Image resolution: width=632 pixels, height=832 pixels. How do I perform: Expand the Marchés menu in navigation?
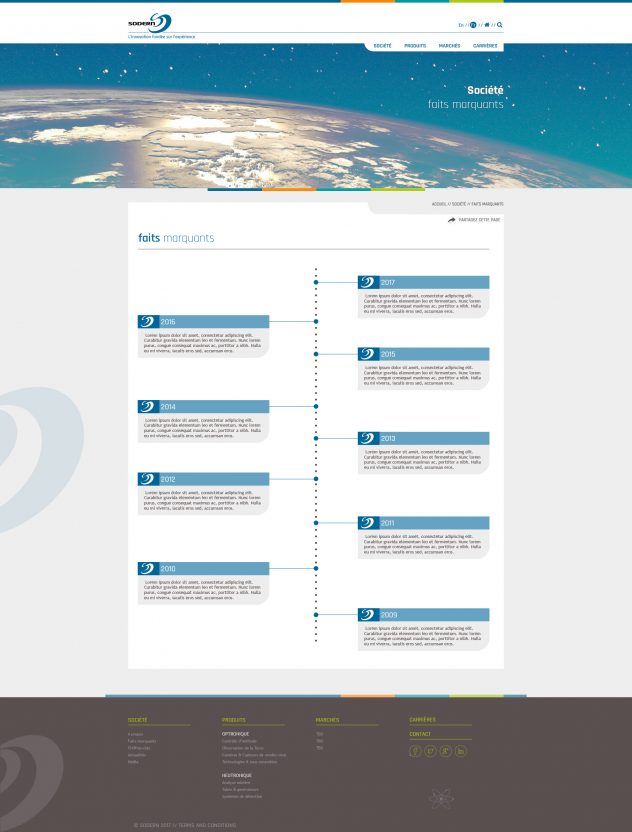click(x=450, y=46)
